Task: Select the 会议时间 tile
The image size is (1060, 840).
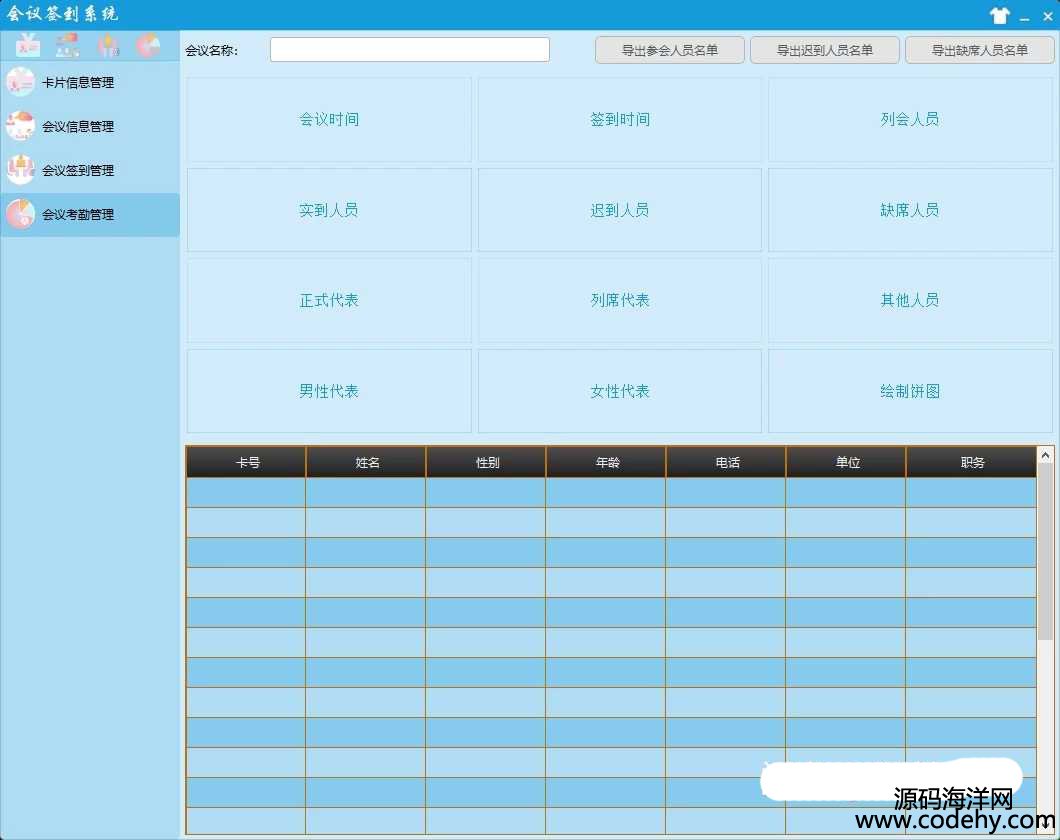Action: pos(329,120)
